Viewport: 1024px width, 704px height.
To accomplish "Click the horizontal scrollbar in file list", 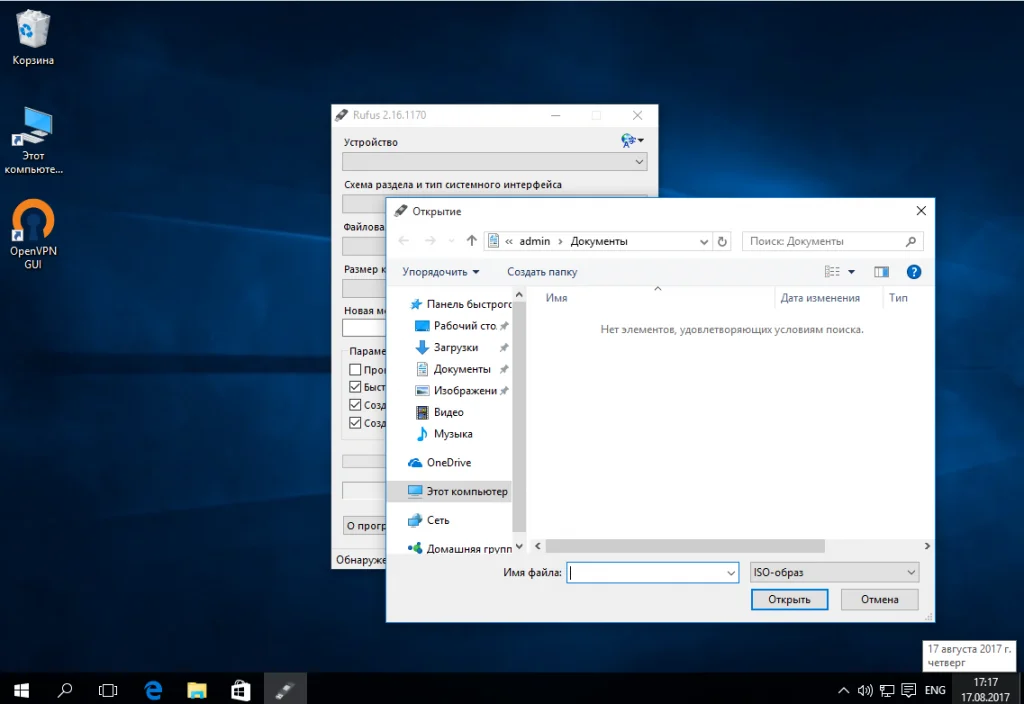I will [685, 546].
